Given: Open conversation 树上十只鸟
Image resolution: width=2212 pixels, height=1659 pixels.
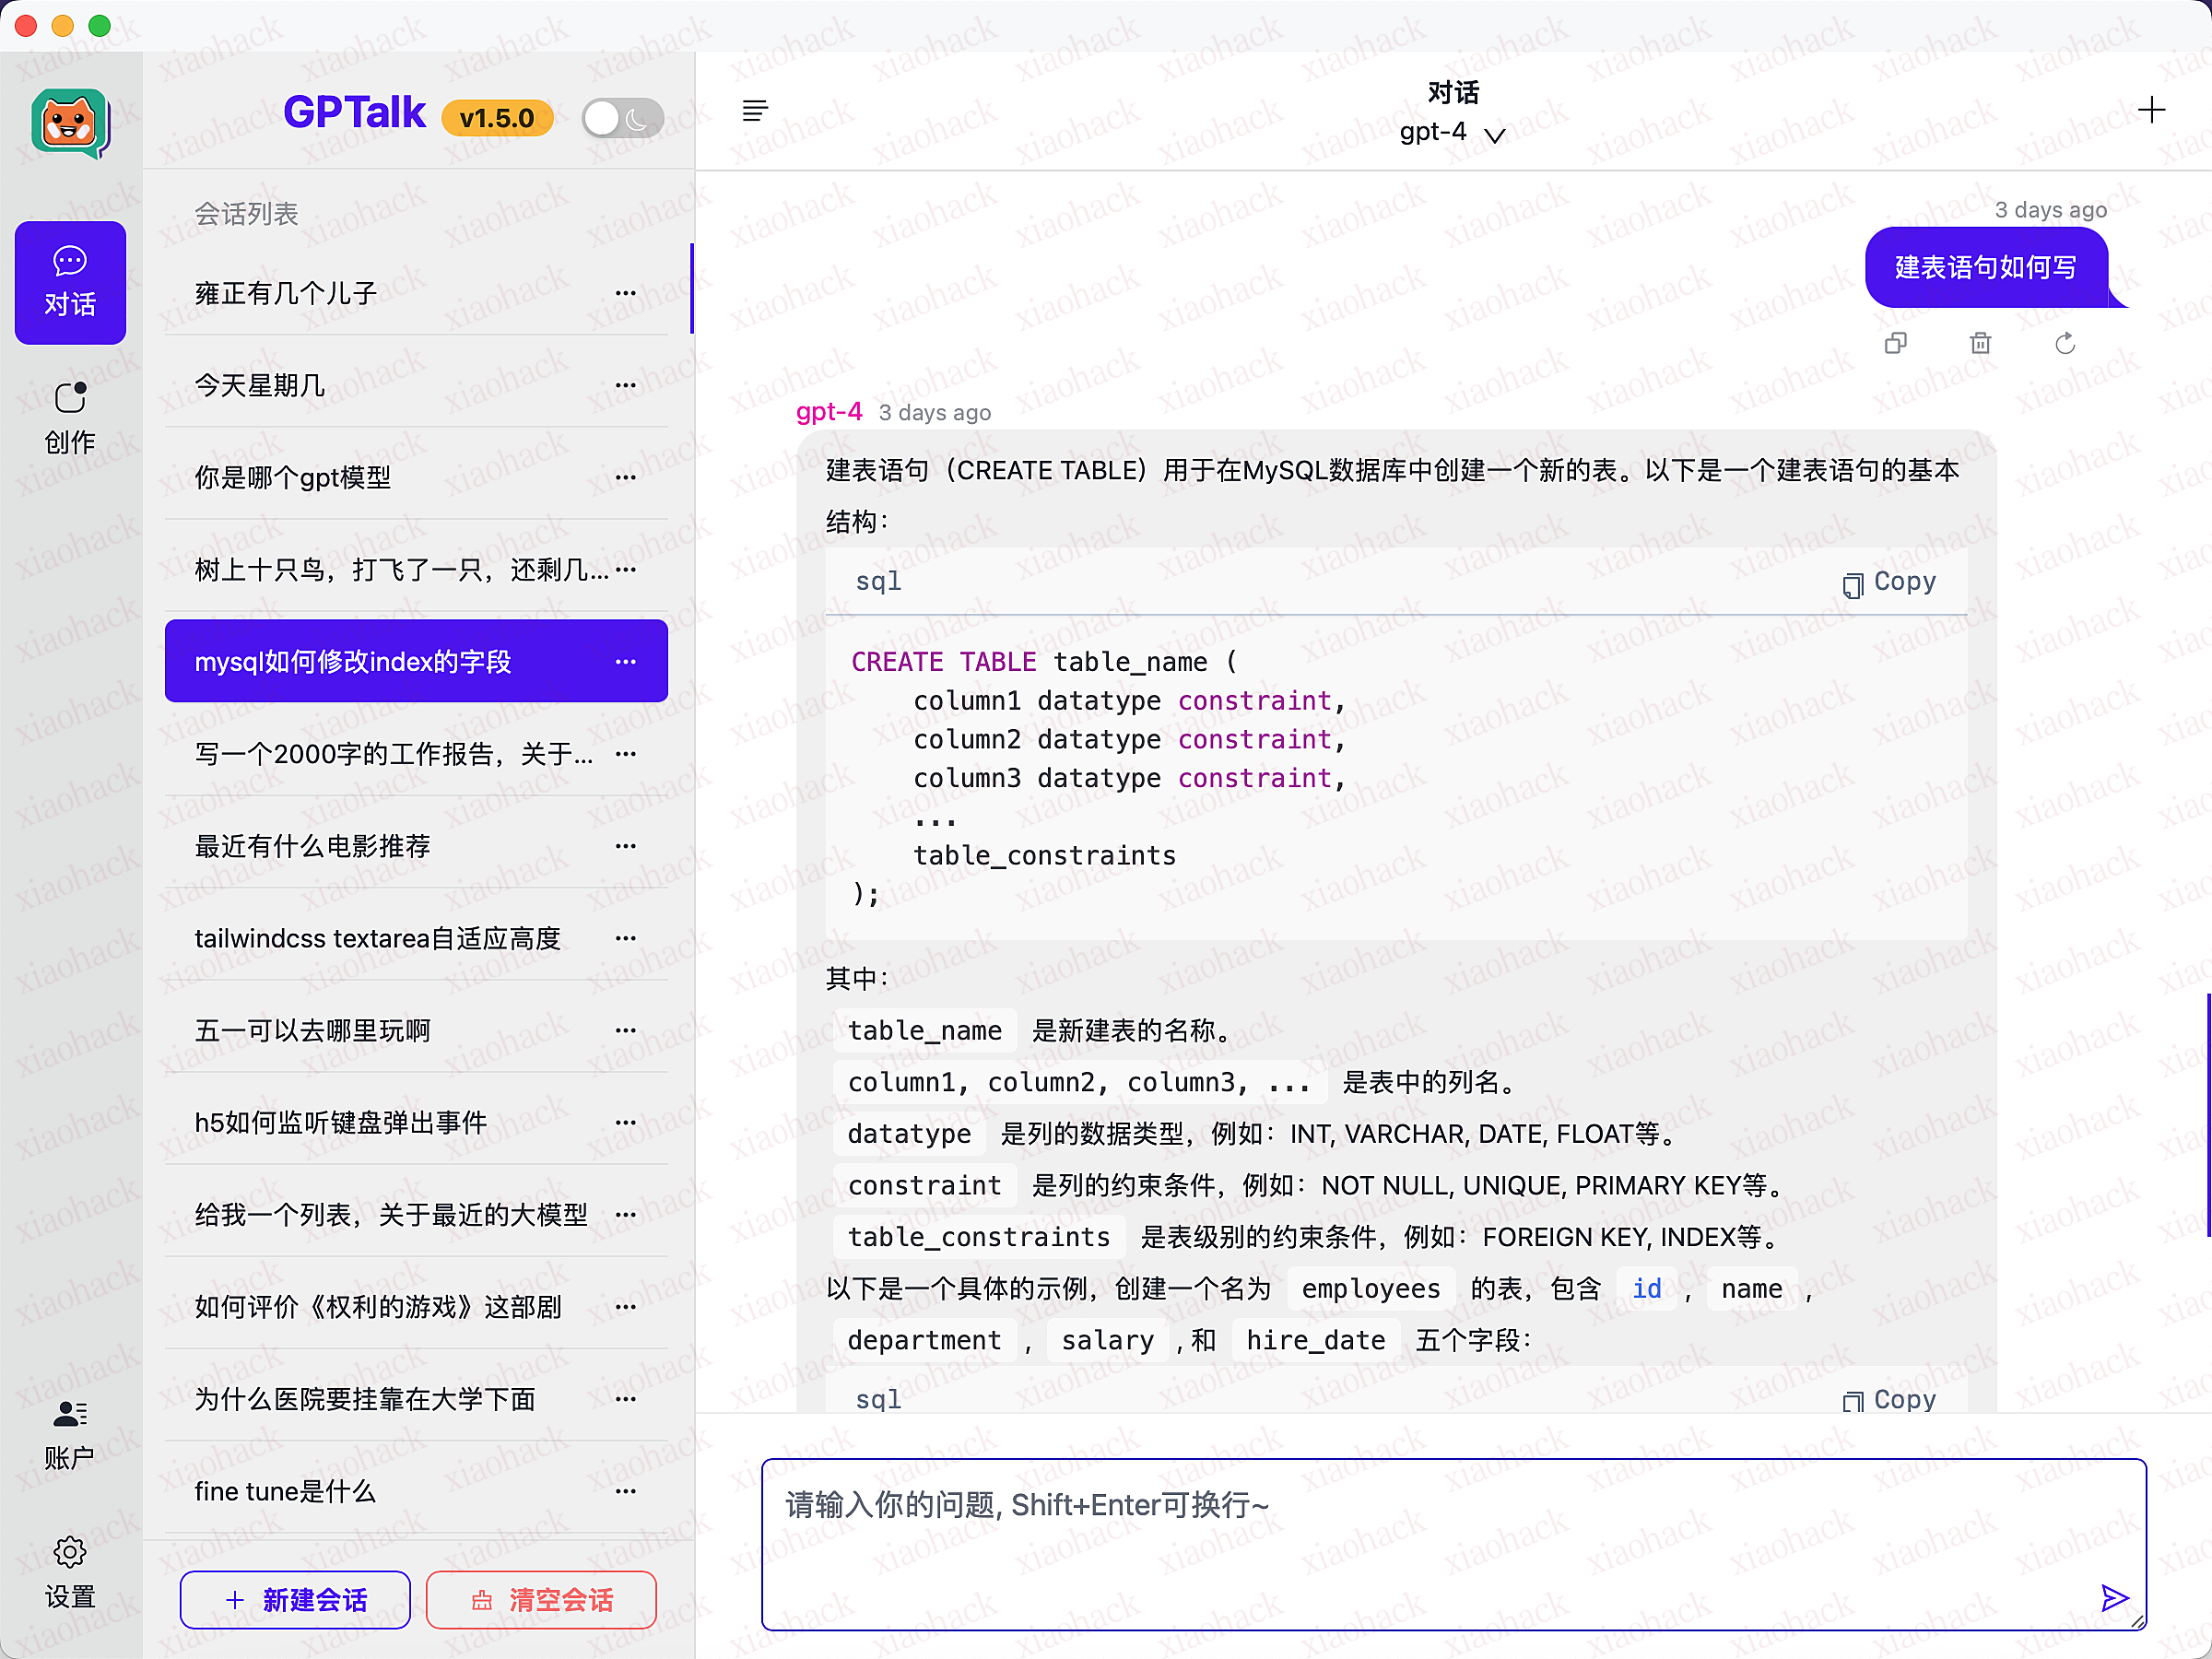Looking at the screenshot, I should tap(416, 569).
